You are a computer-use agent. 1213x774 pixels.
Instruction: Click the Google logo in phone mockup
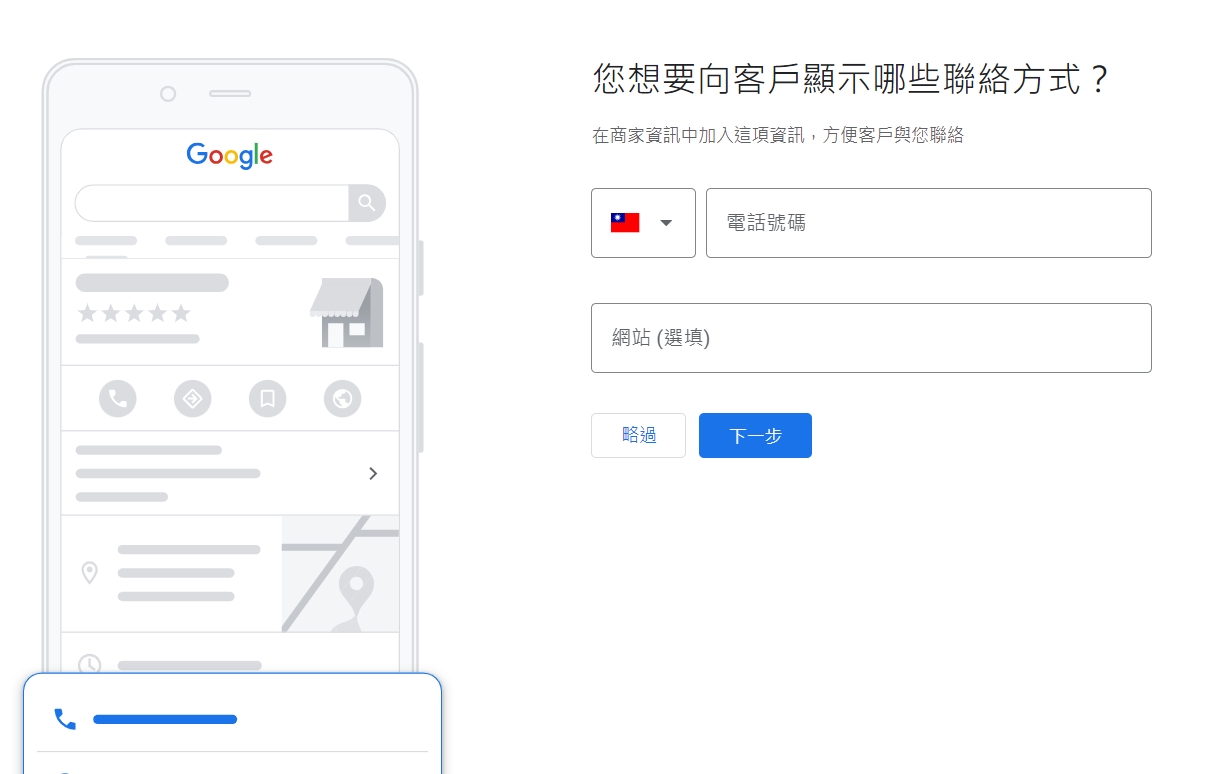pos(230,155)
